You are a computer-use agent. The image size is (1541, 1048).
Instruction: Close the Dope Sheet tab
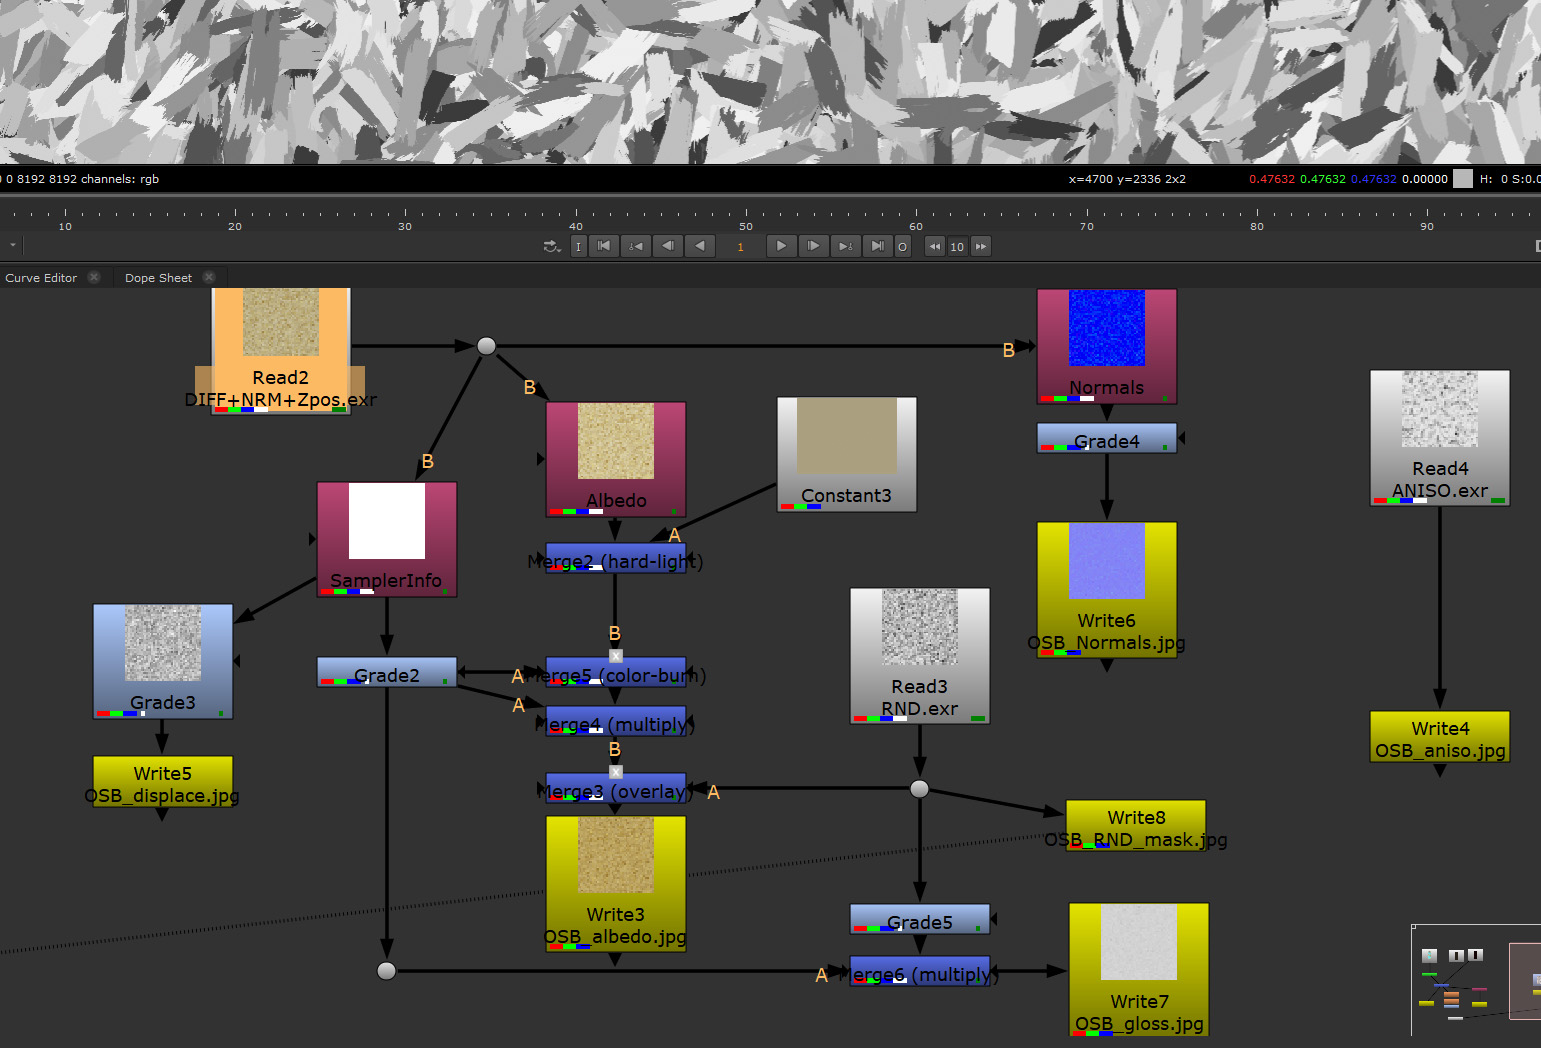pyautogui.click(x=209, y=277)
